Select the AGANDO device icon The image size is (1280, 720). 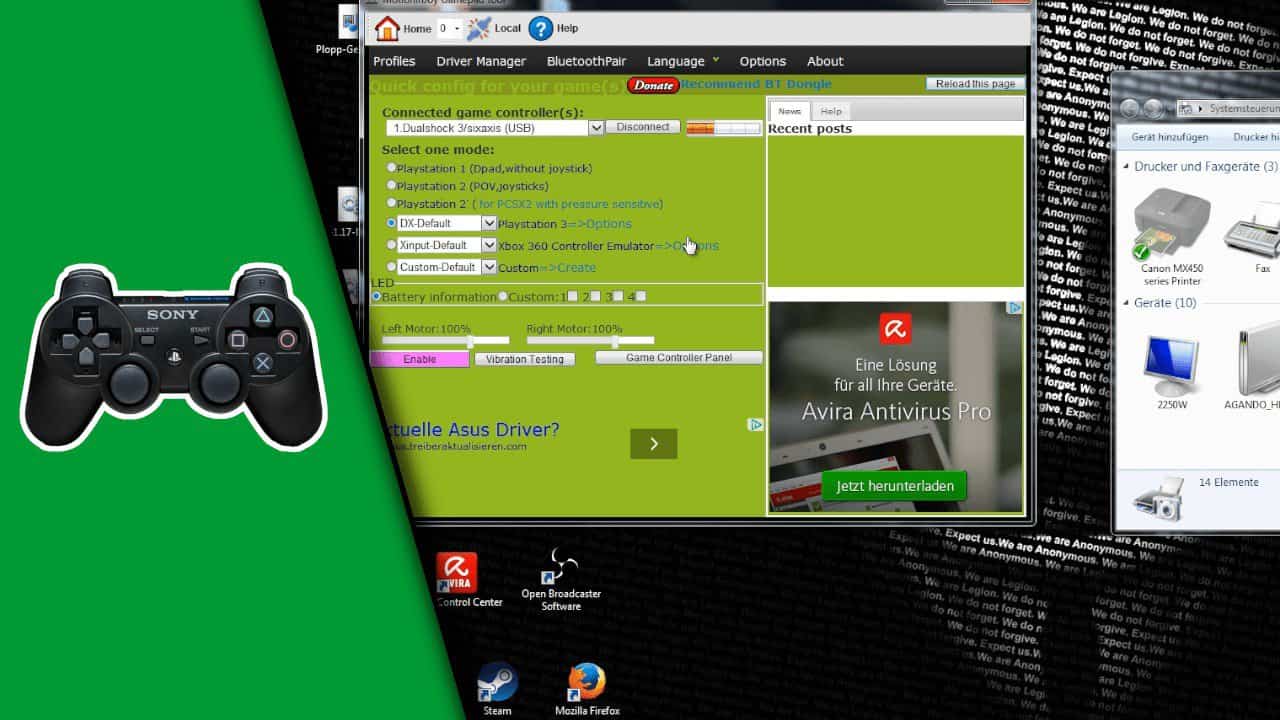click(1256, 371)
